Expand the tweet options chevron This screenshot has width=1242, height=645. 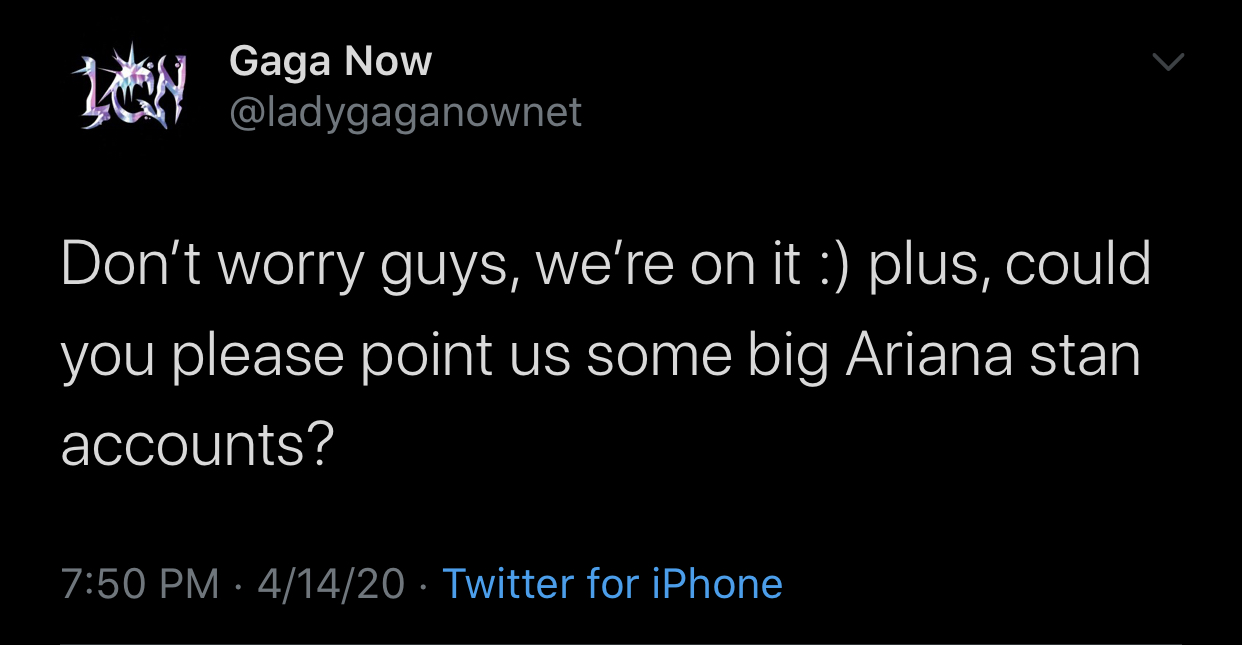(1167, 63)
